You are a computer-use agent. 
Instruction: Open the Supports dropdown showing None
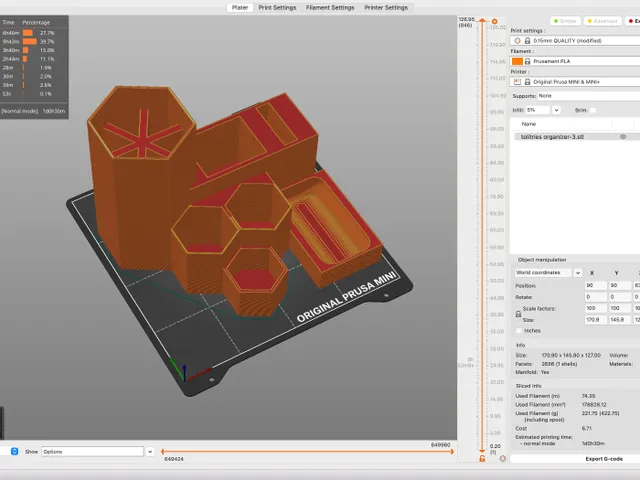(x=588, y=96)
